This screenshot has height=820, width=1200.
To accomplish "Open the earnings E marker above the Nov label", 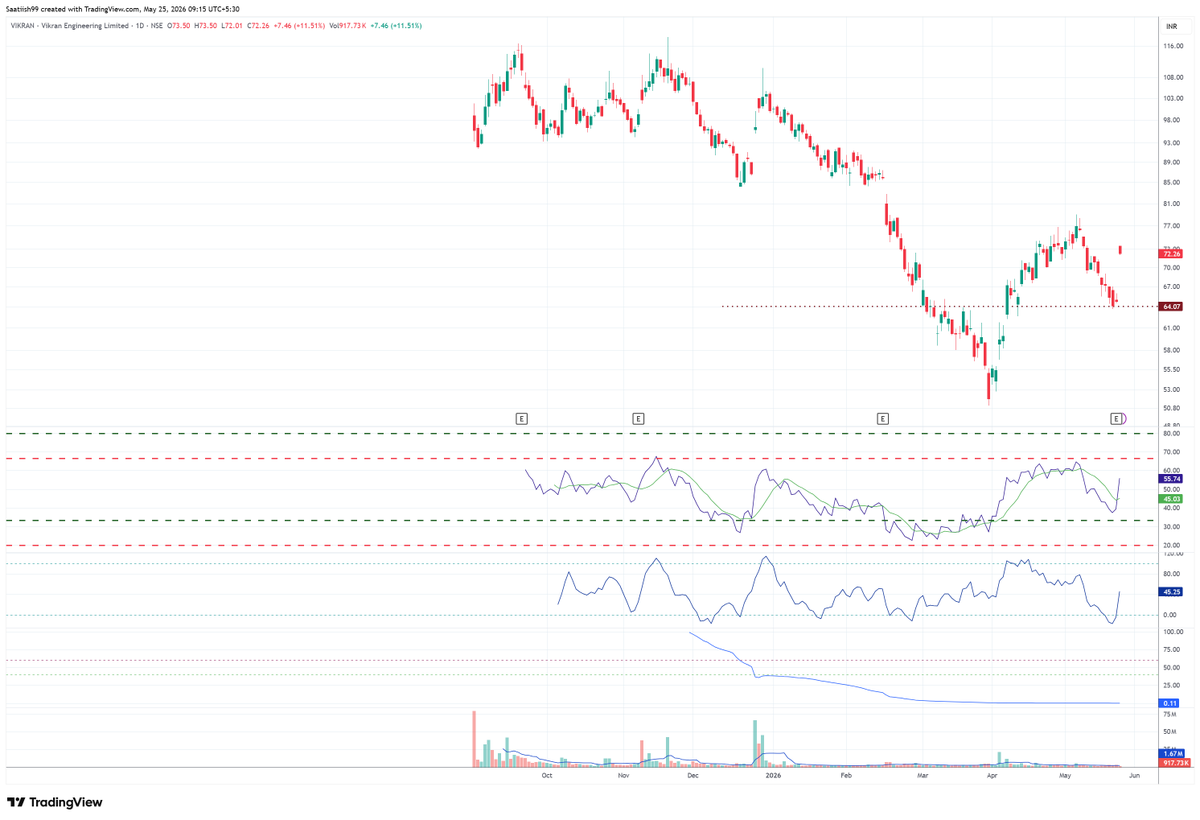I will pos(638,419).
